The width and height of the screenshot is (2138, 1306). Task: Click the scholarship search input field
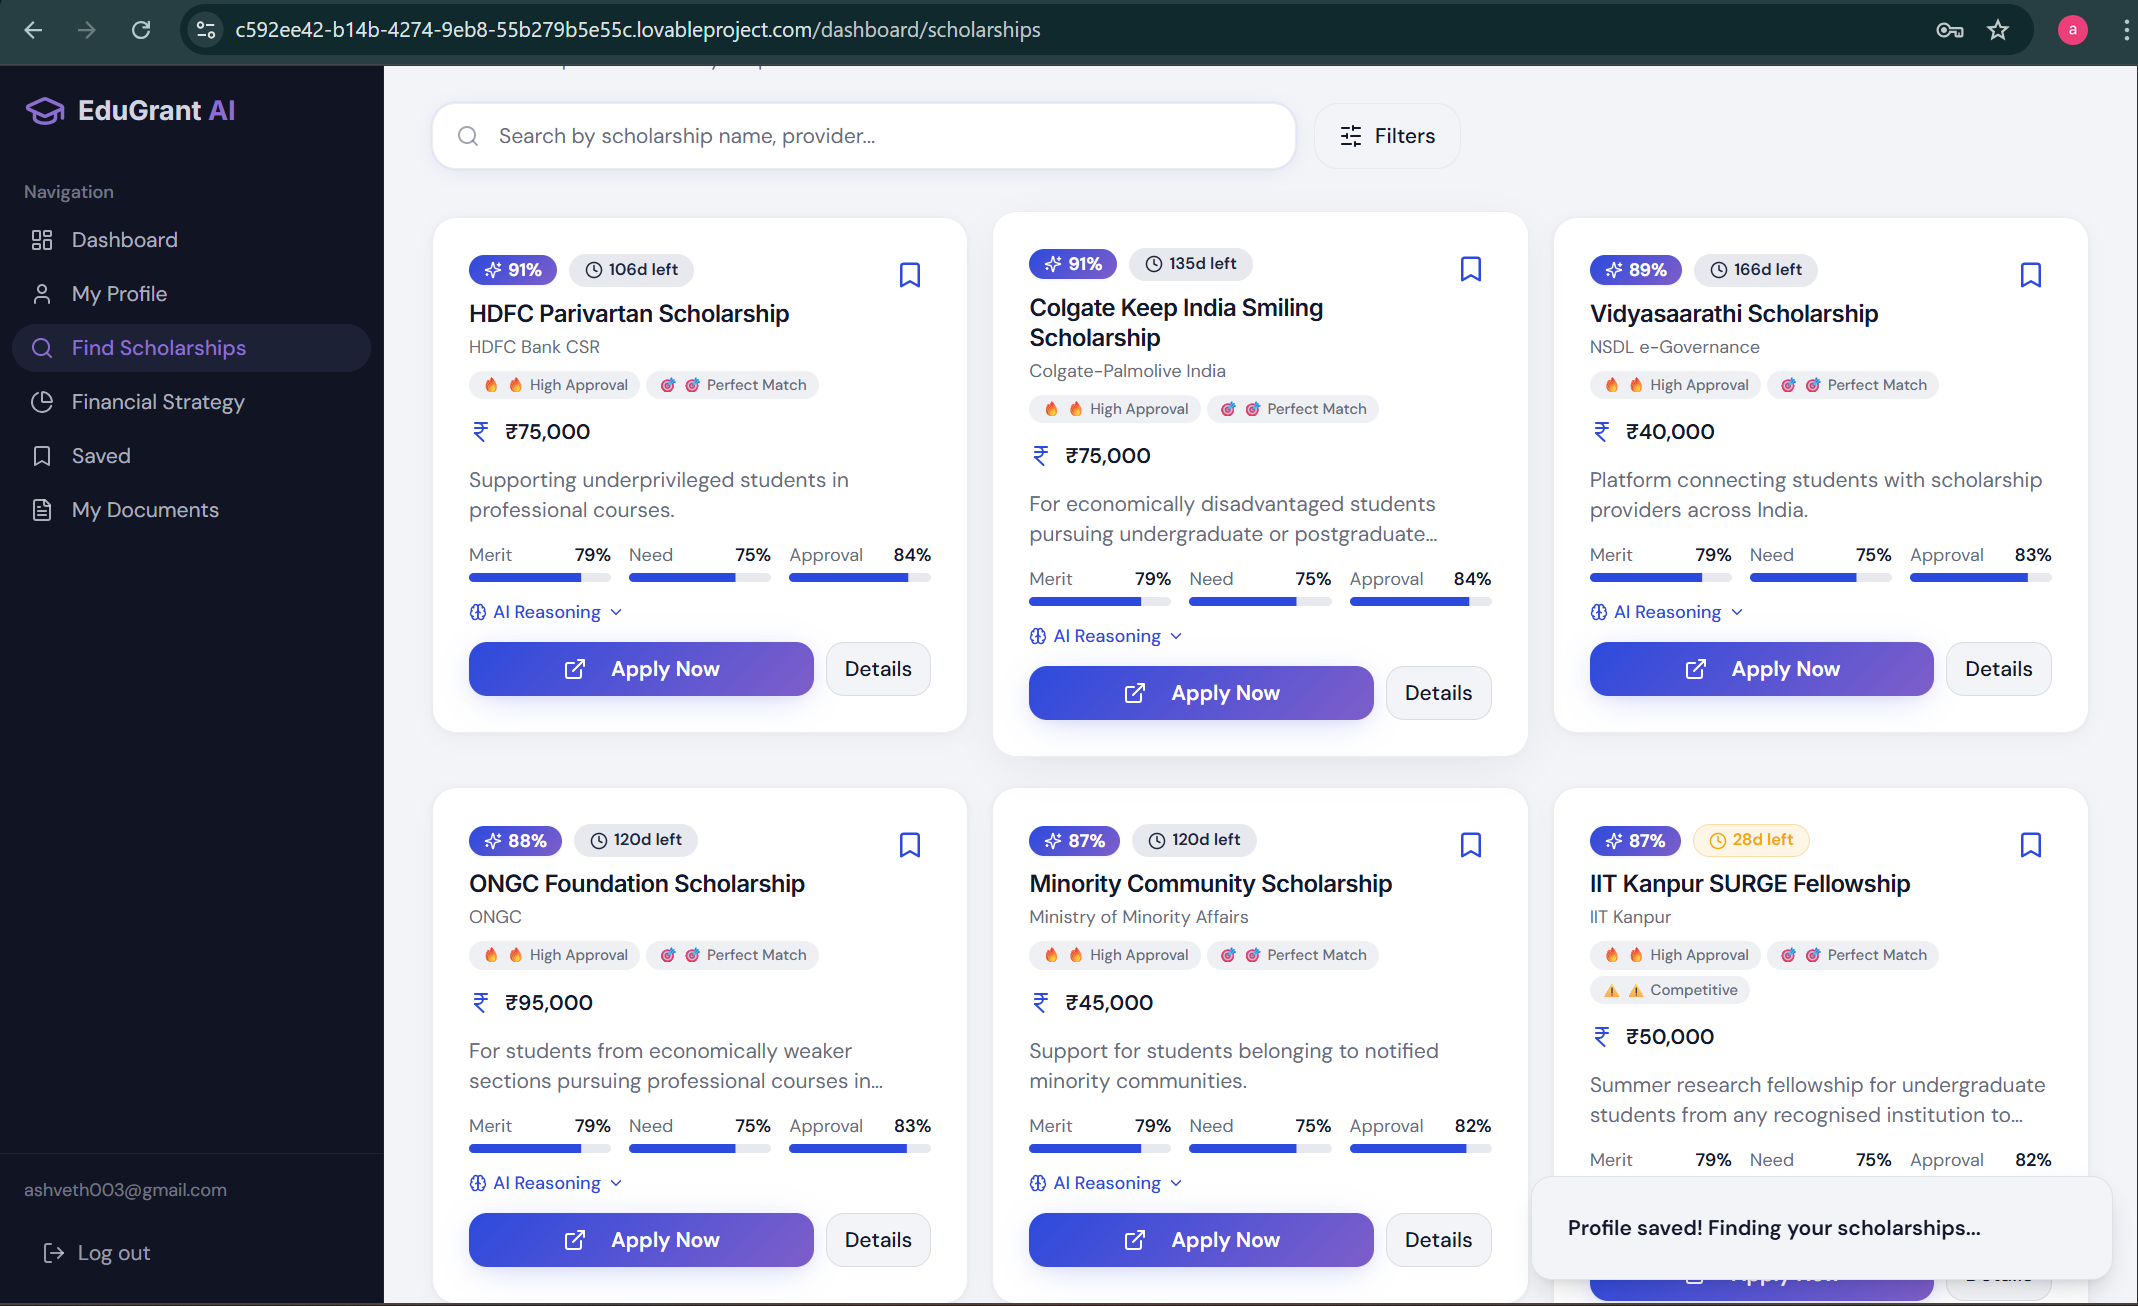pos(880,136)
